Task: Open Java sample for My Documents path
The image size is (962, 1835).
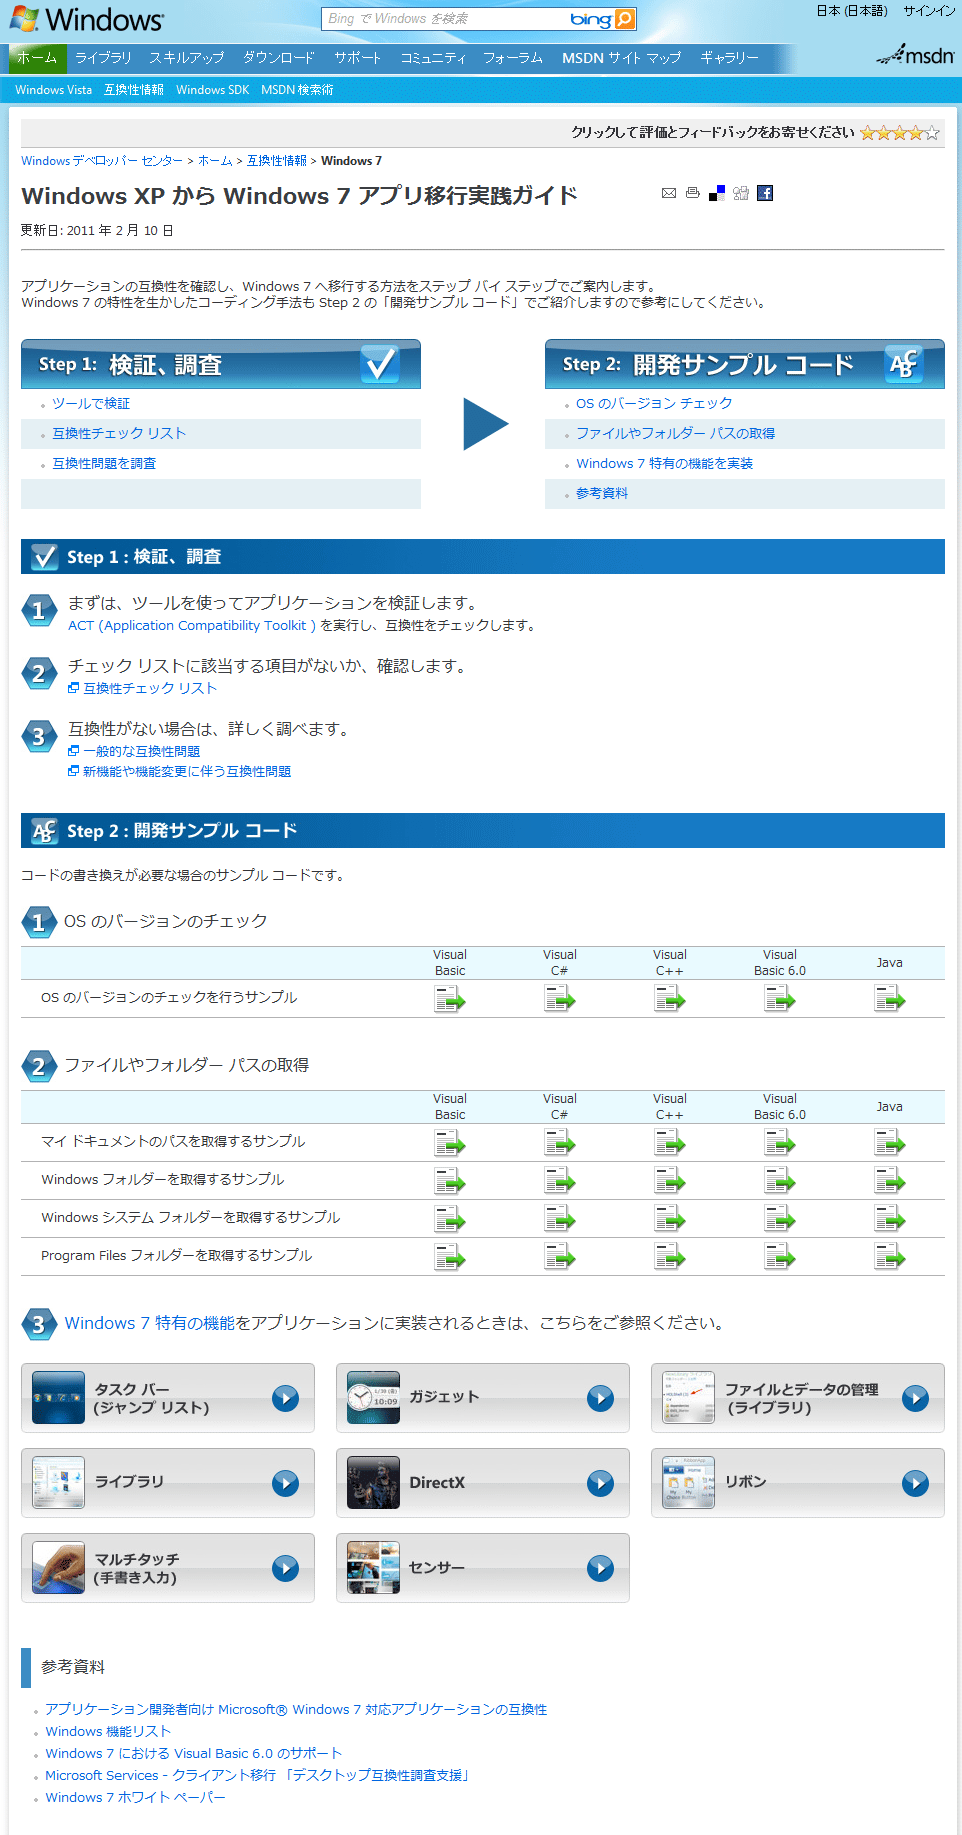Action: coord(889,1142)
